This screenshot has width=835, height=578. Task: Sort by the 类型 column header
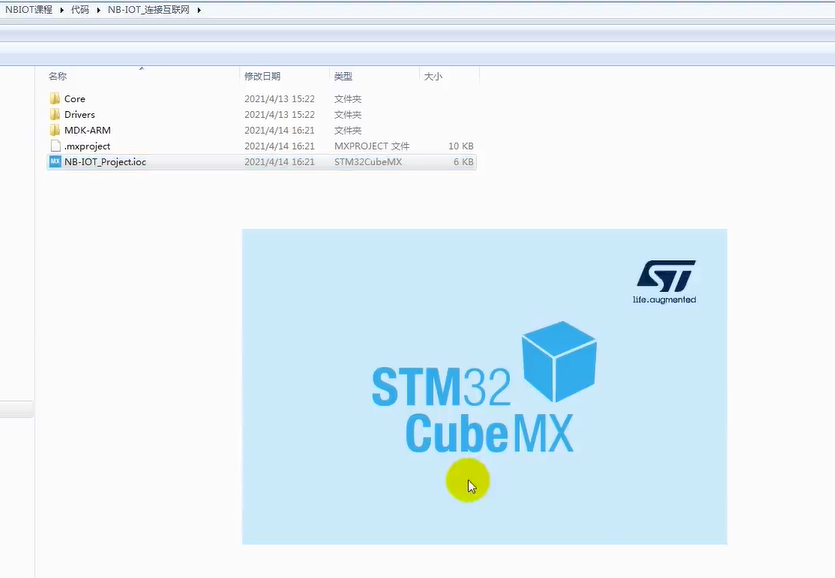343,76
